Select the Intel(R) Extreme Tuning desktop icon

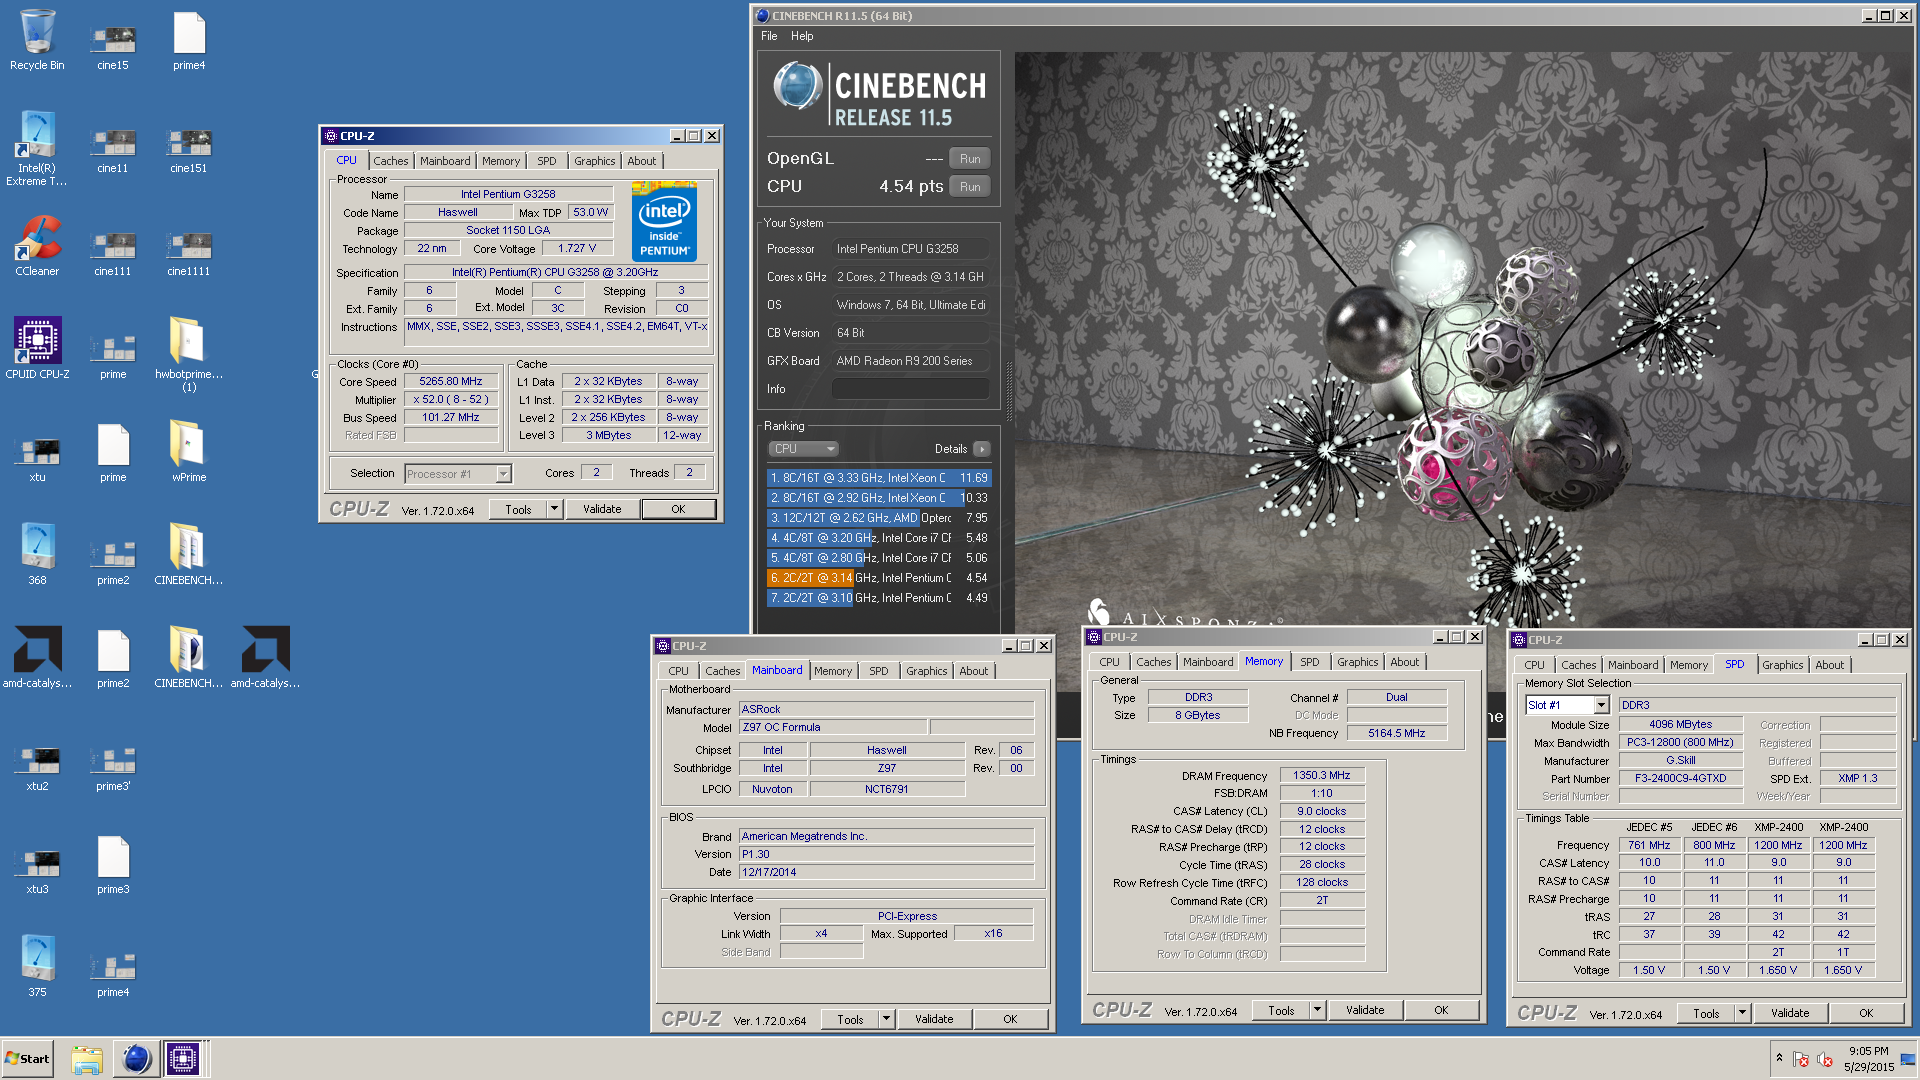37,147
